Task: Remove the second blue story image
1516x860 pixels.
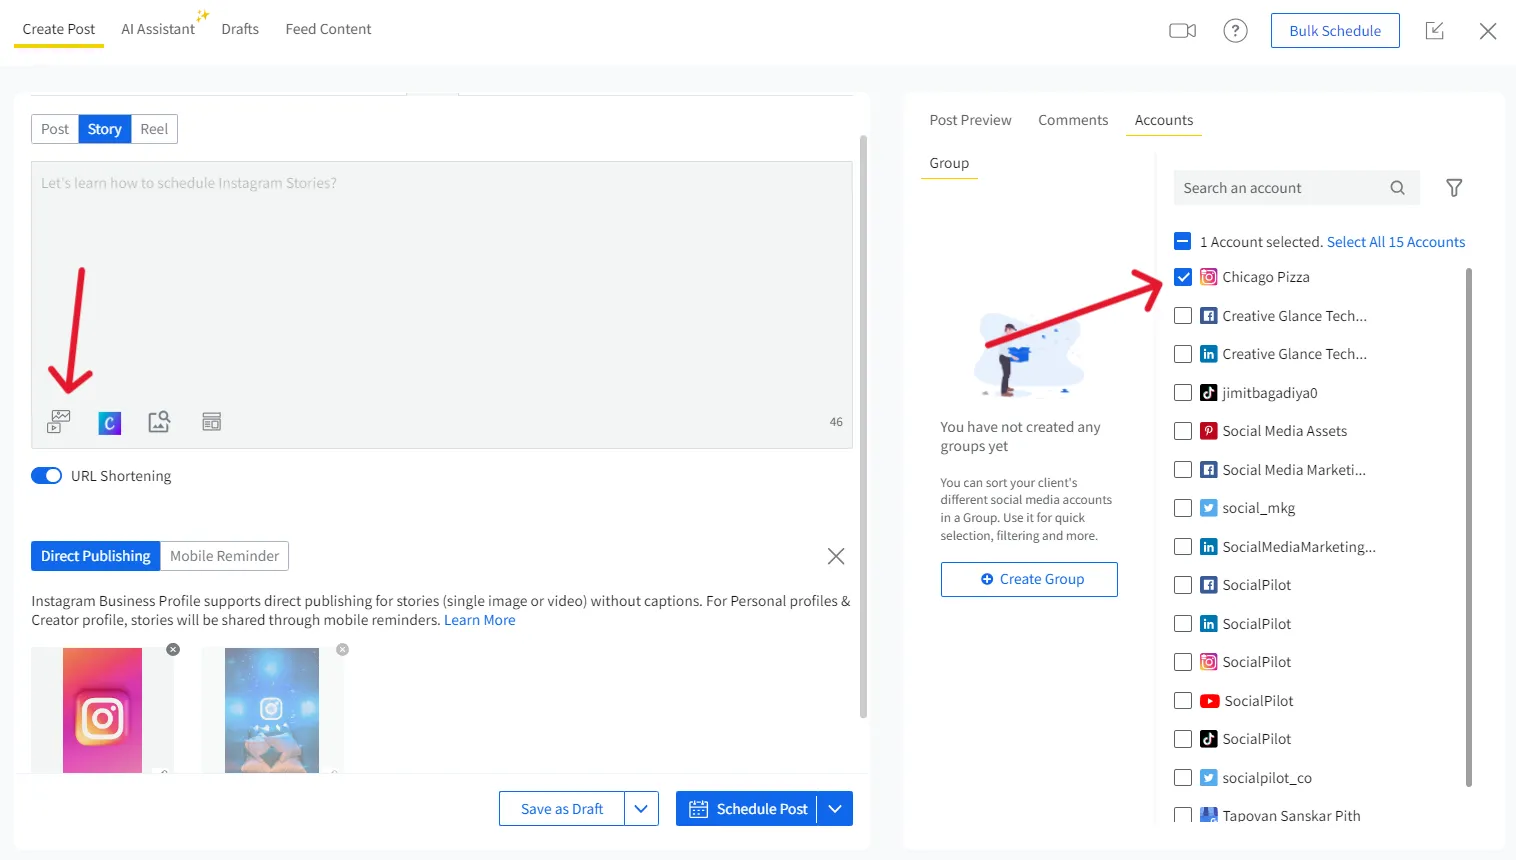Action: click(x=343, y=649)
